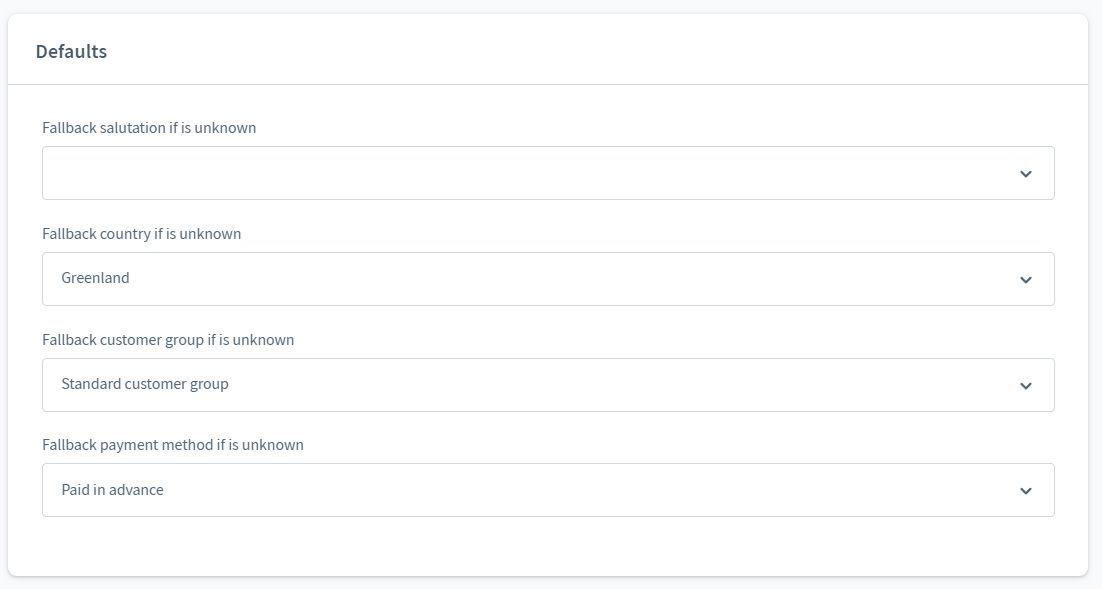Image resolution: width=1102 pixels, height=589 pixels.
Task: Click the 'Fallback payment method if is unknown' label
Action: click(x=173, y=445)
